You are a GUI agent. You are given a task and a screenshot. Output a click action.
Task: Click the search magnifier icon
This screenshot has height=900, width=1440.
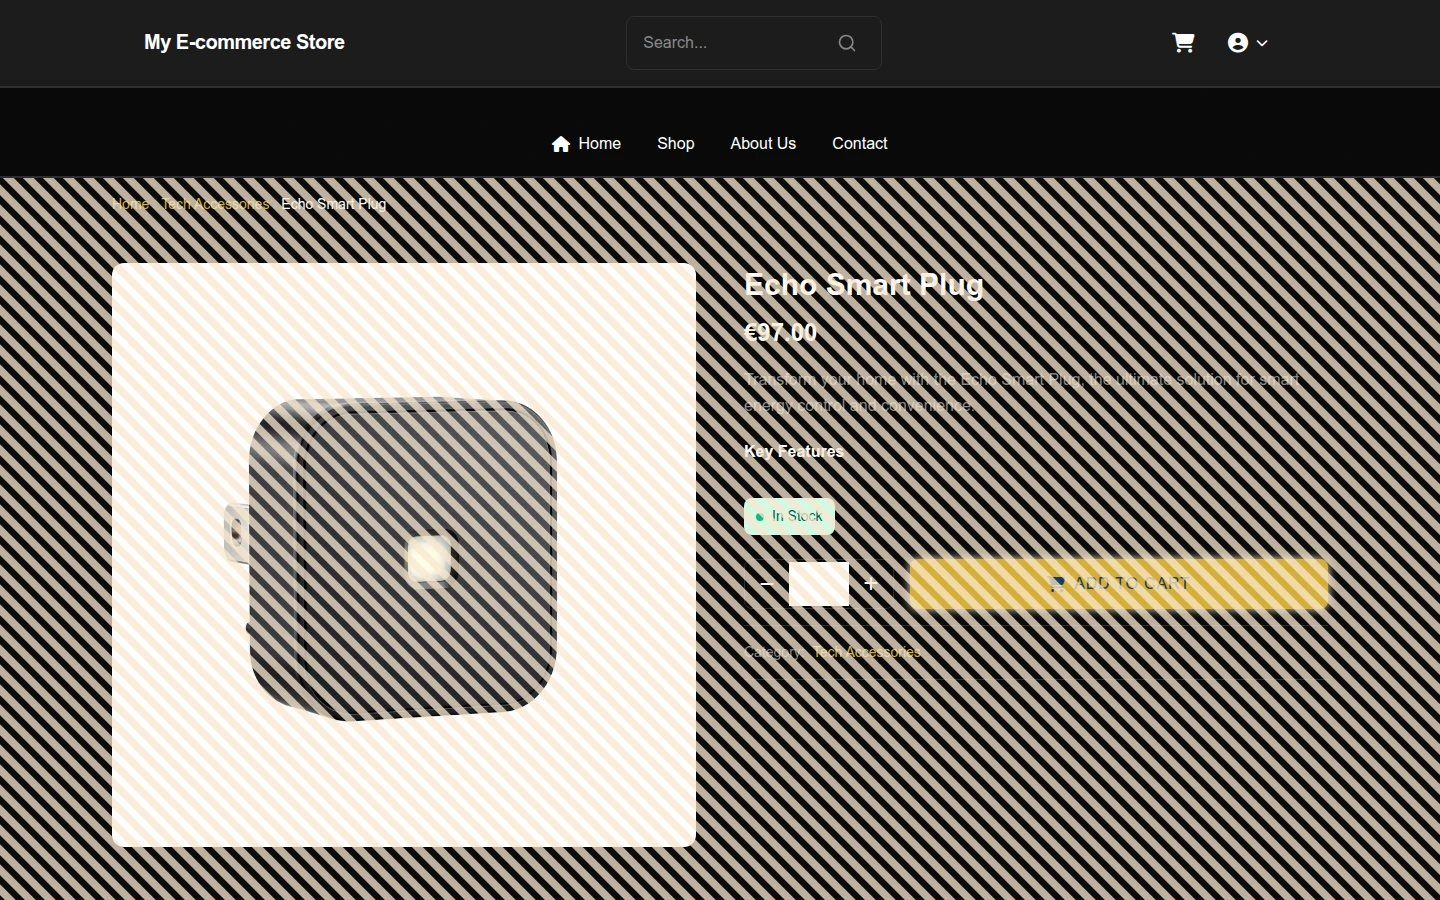coord(847,43)
